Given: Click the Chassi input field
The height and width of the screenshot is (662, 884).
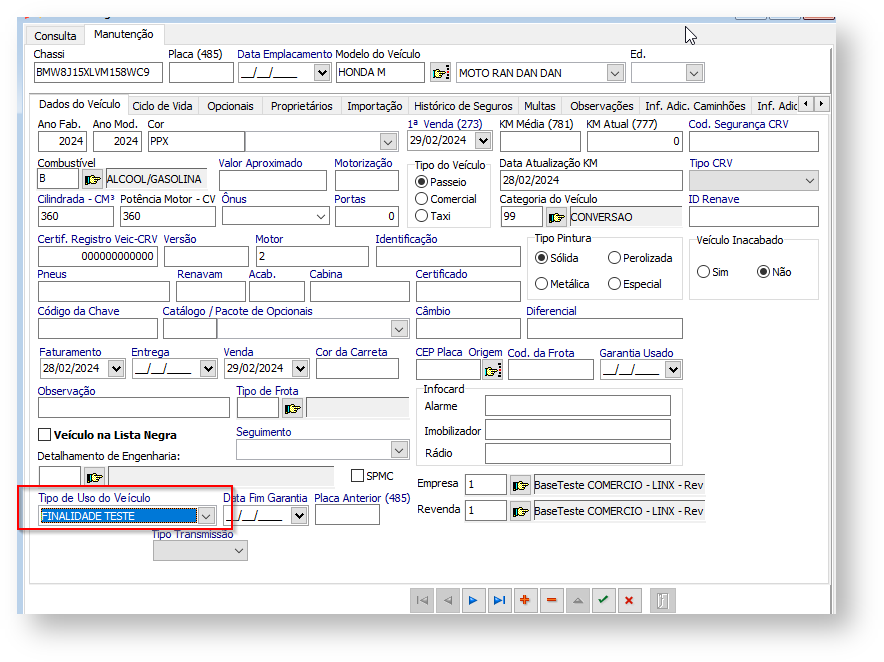Looking at the screenshot, I should click(x=97, y=73).
